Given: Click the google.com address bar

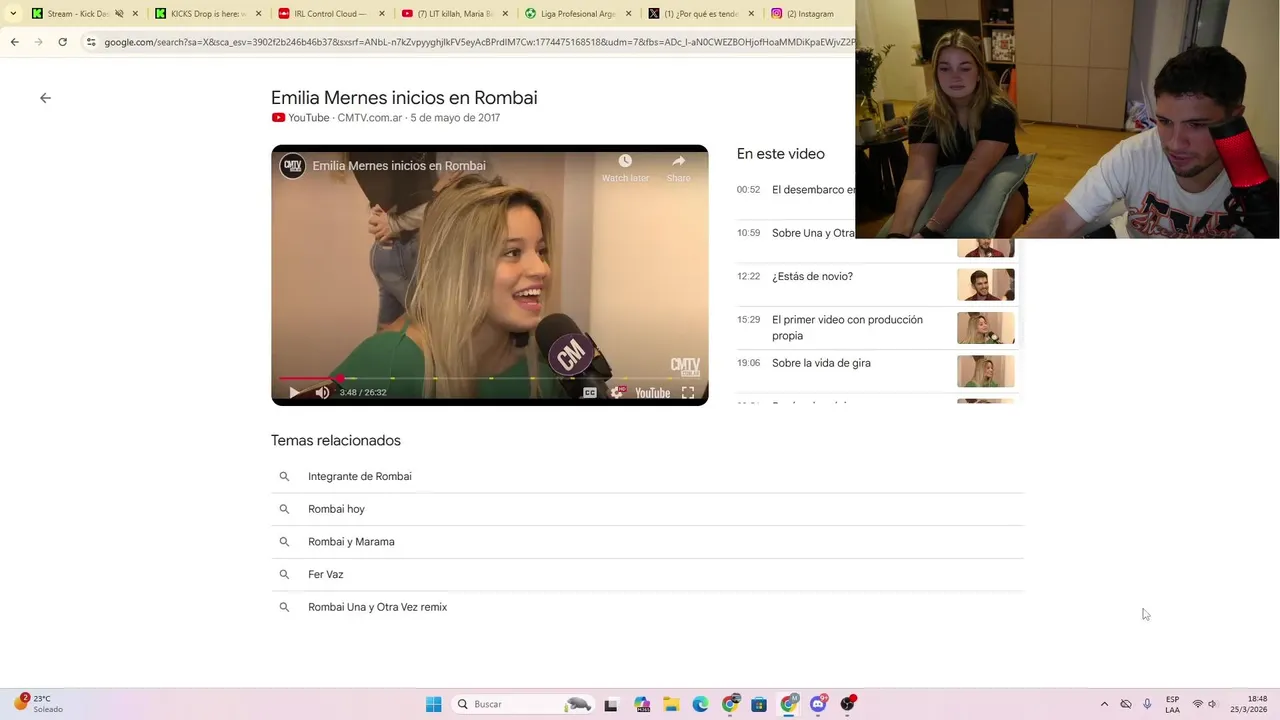Looking at the screenshot, I should click(x=470, y=42).
